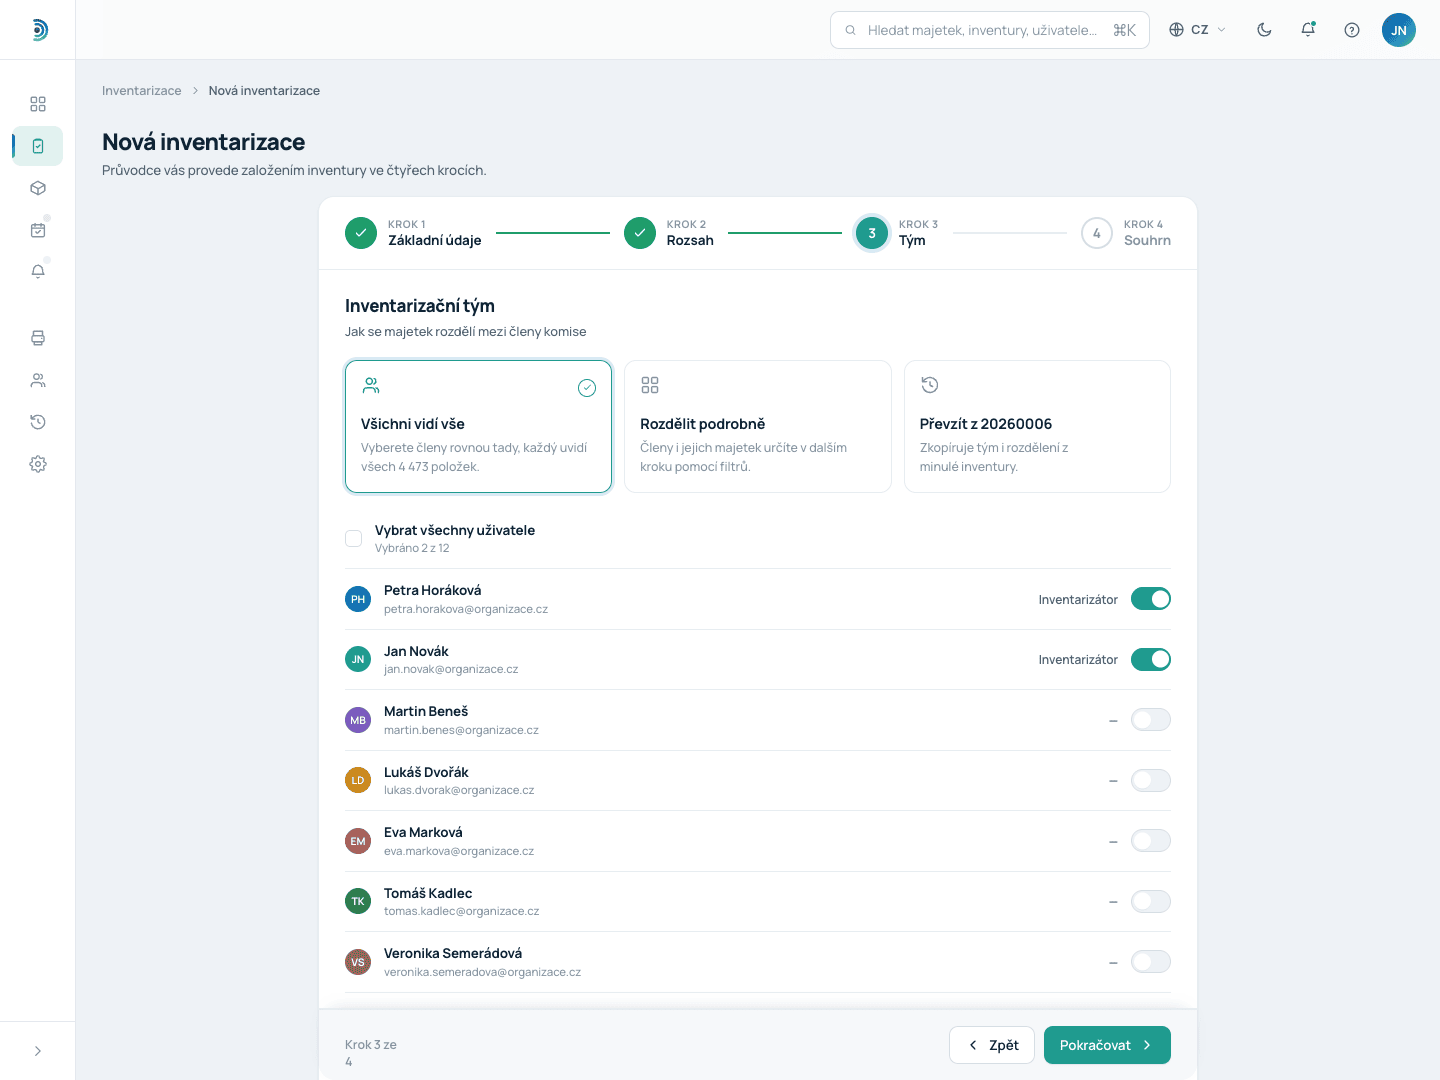The width and height of the screenshot is (1440, 1080).
Task: Click the Inventarizace breadcrumb link
Action: (142, 90)
